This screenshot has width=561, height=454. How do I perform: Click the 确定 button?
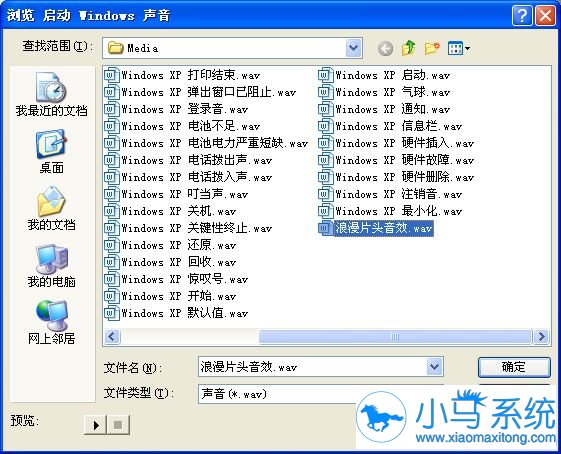pos(514,367)
